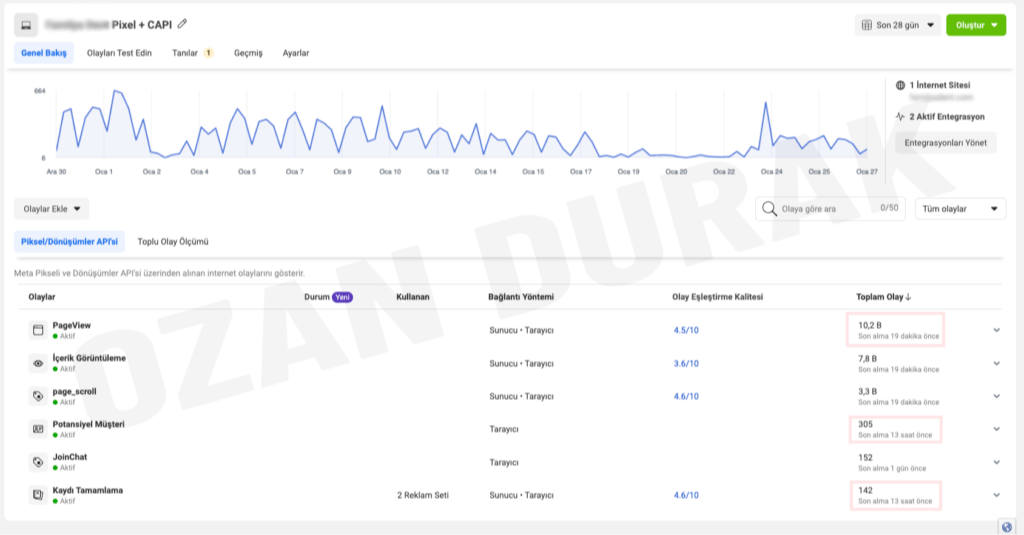Viewport: 1024px width, 535px height.
Task: Open Kaydı Tamamlama match quality 4.6/10 link
Action: click(686, 495)
